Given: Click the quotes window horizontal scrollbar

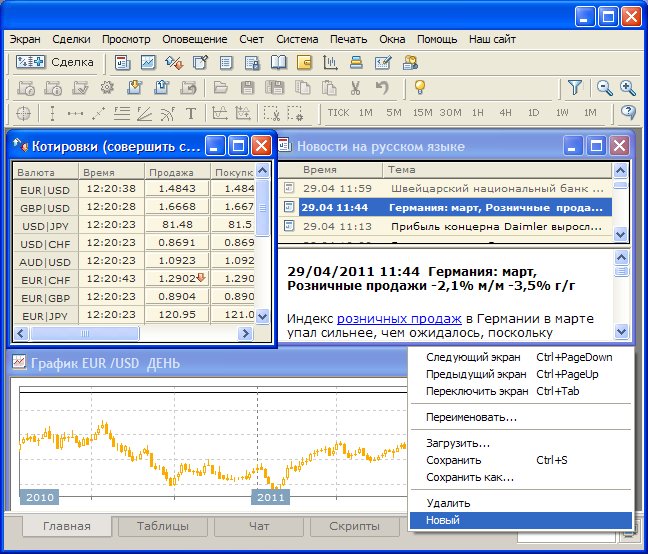Looking at the screenshot, I should [85, 334].
